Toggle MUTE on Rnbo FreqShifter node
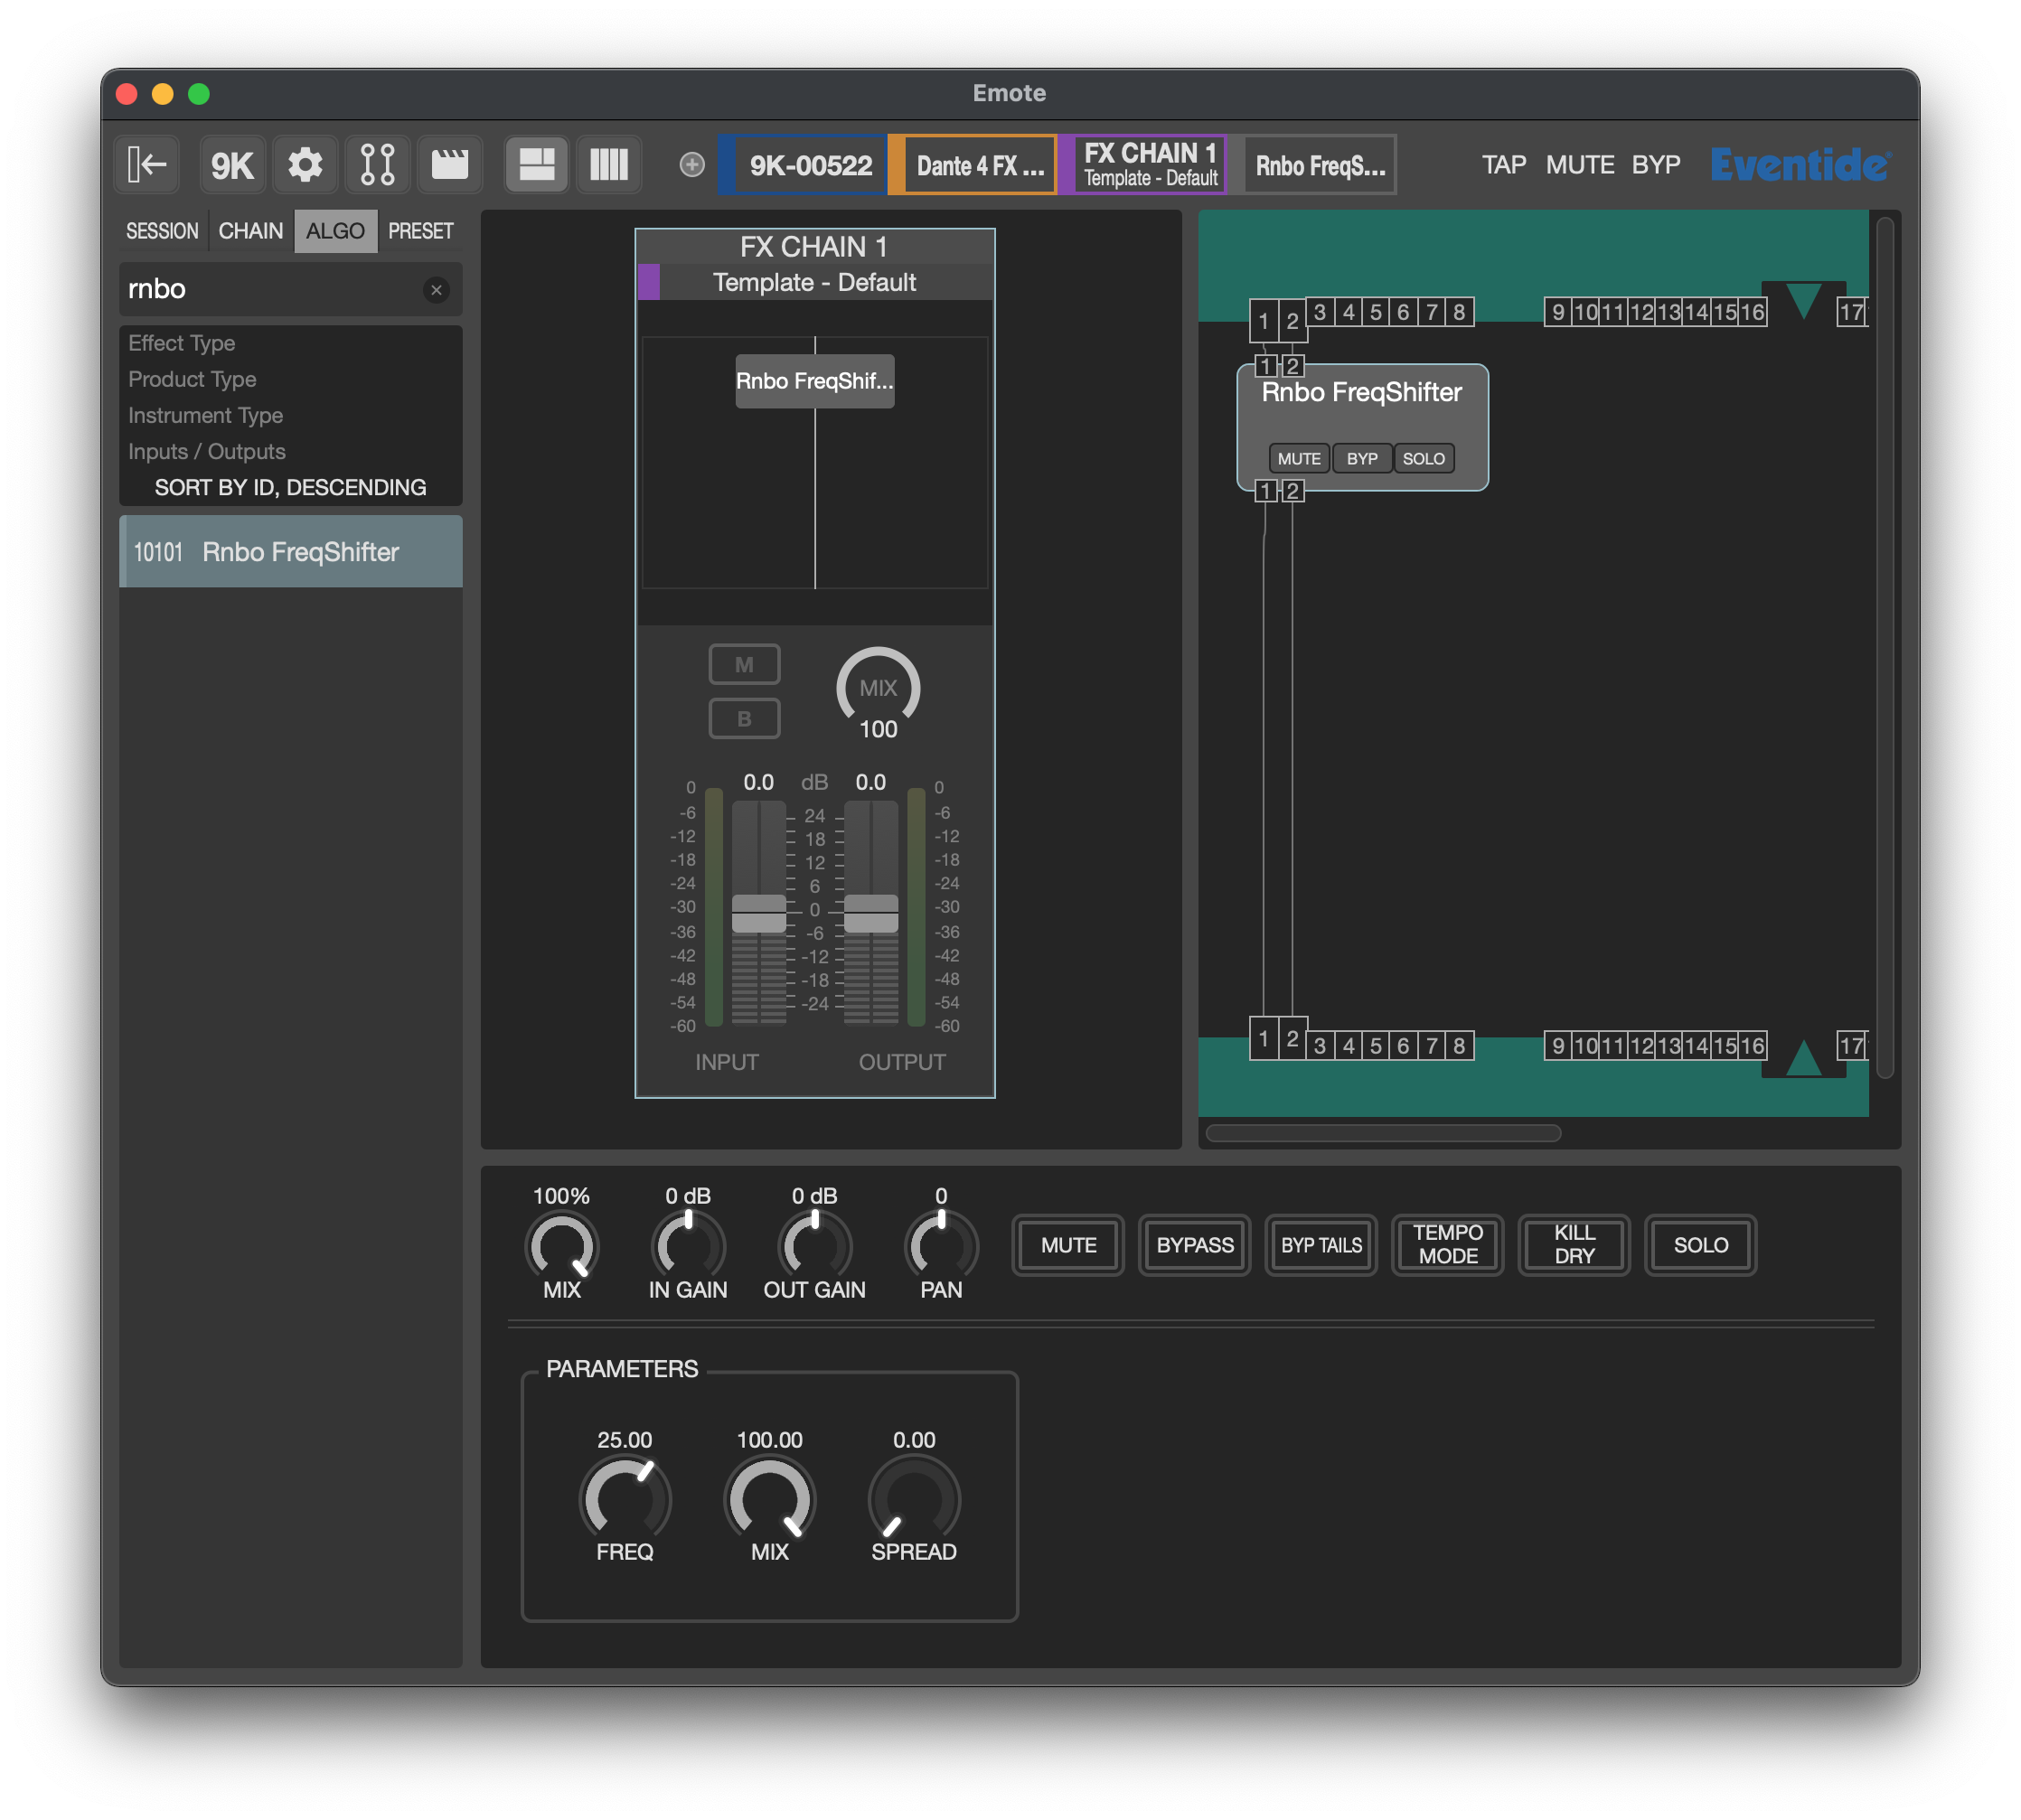Screen dimensions: 2021x1820 pyautogui.click(x=1298, y=458)
